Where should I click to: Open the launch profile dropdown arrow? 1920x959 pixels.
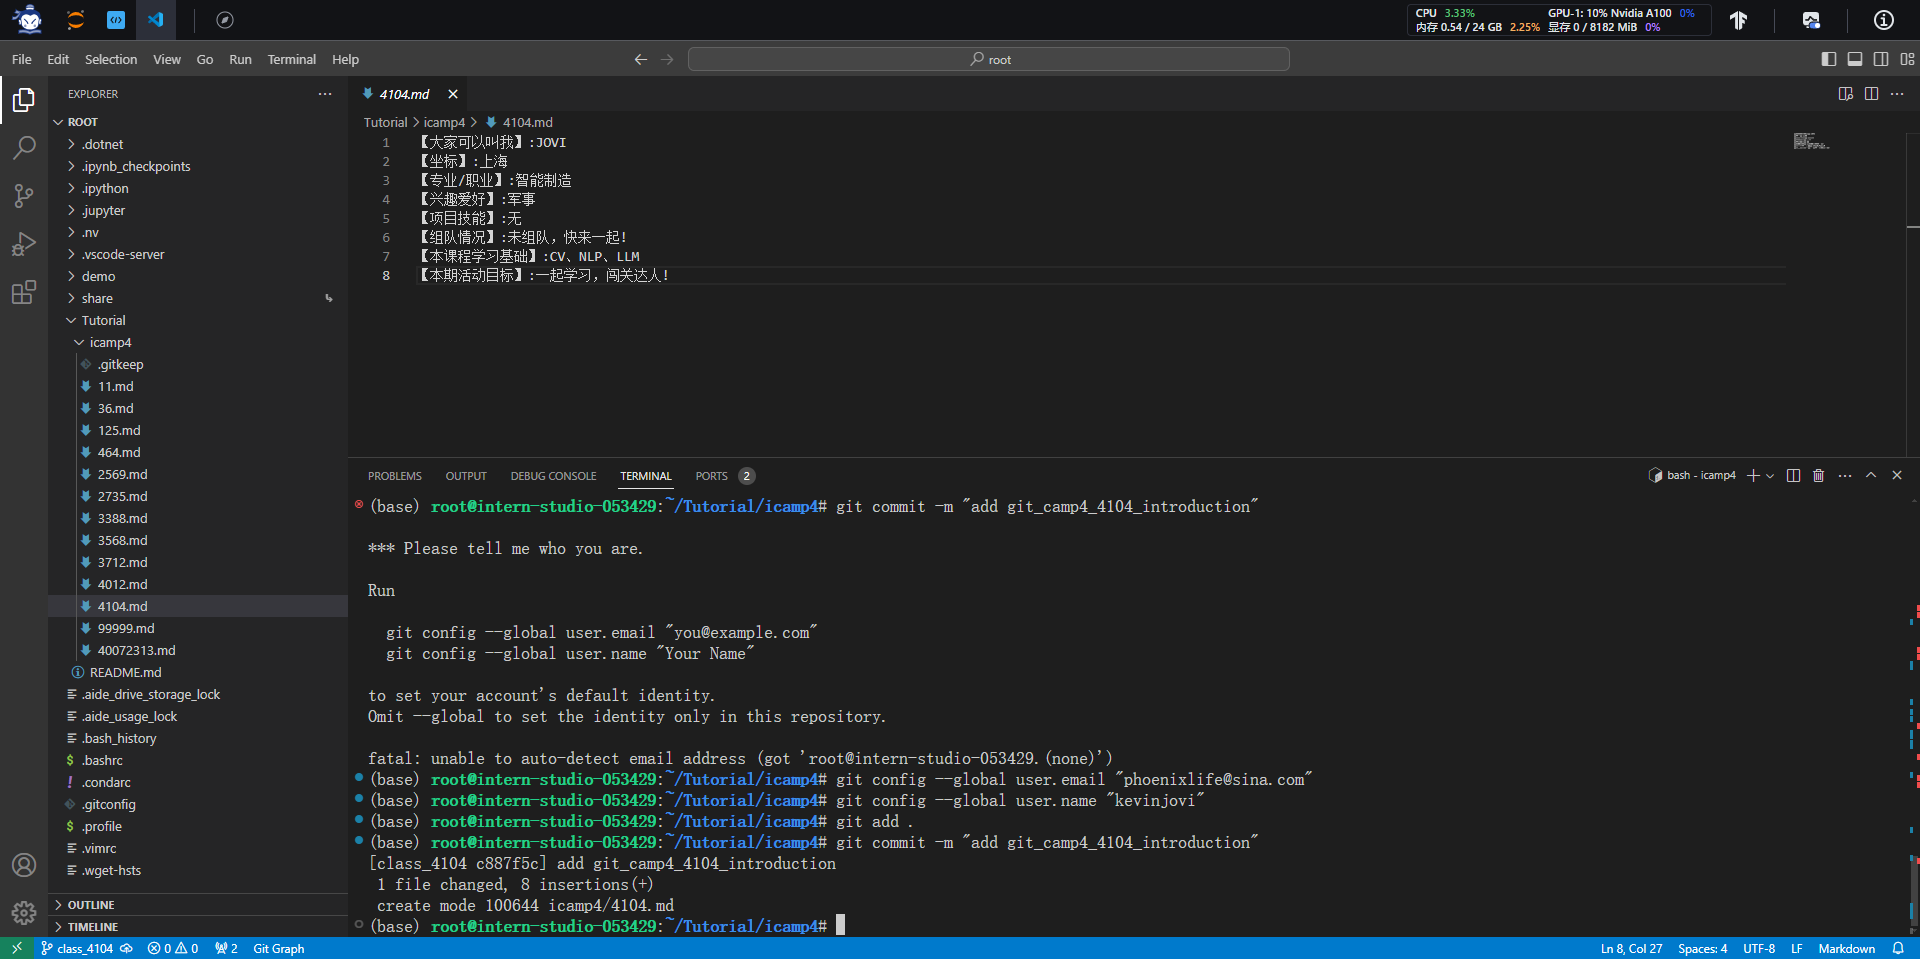[1770, 476]
